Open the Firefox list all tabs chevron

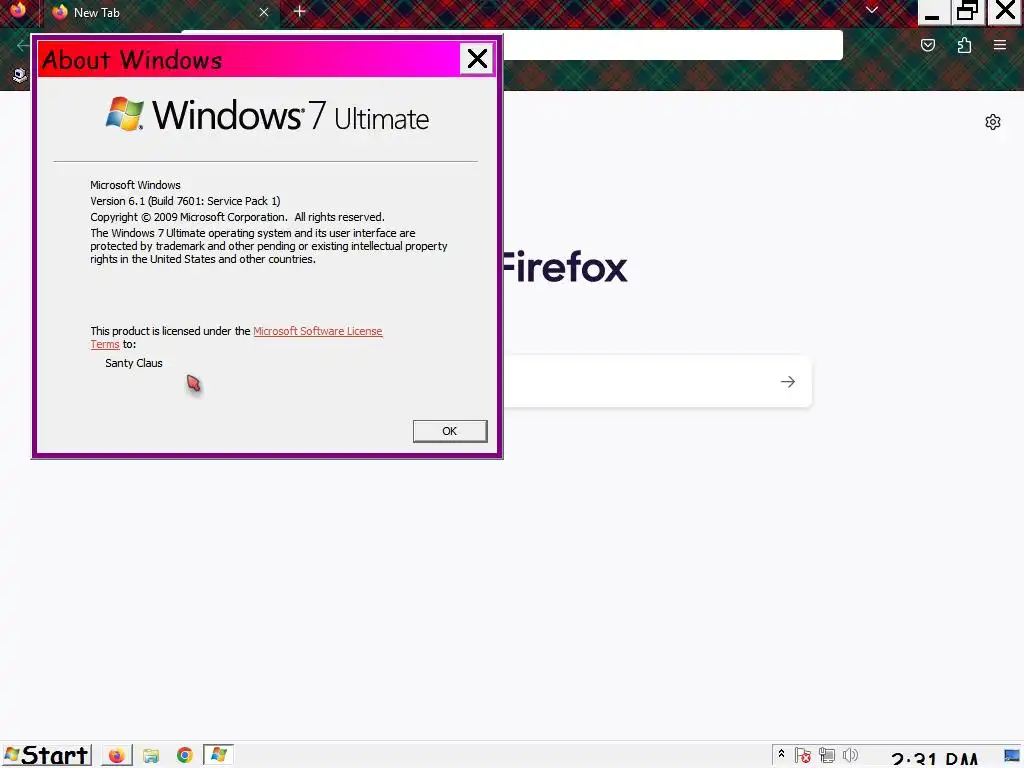871,10
